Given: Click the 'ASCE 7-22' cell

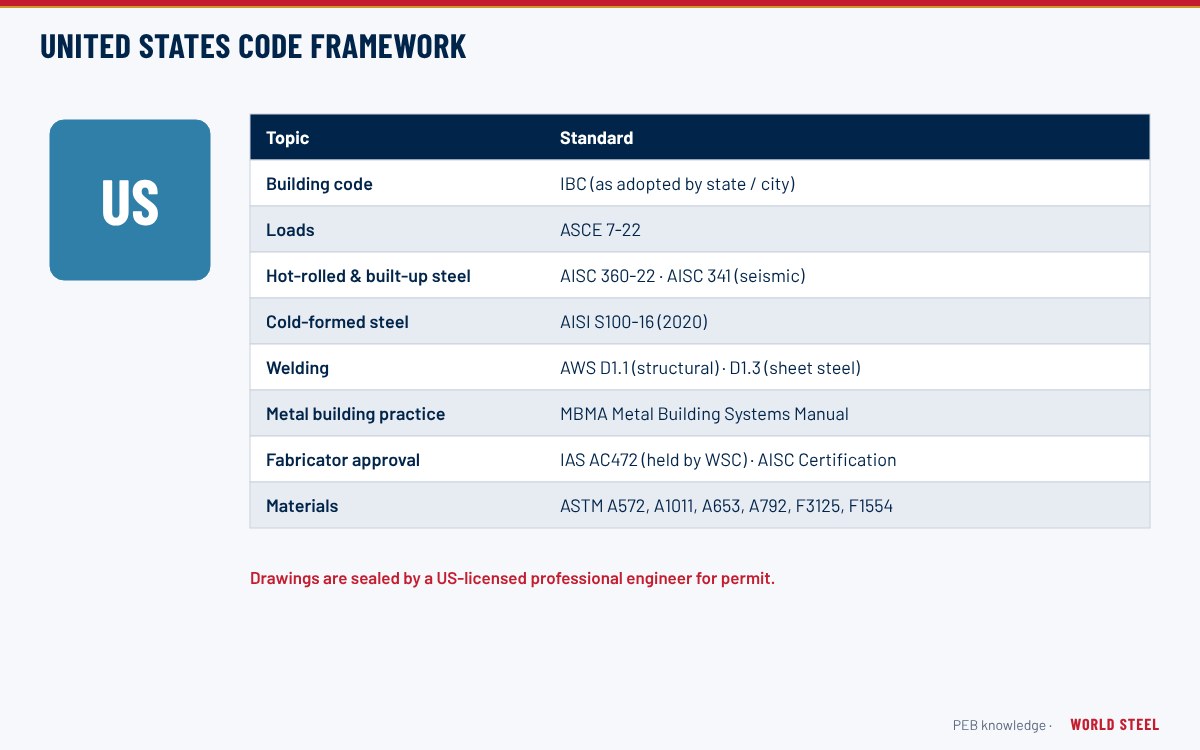Looking at the screenshot, I should click(x=600, y=230).
